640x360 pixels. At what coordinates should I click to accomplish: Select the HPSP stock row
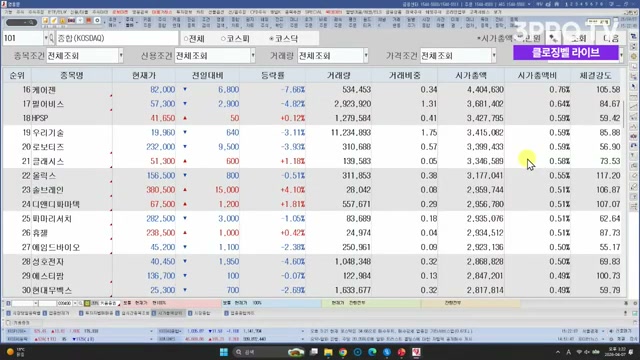(x=313, y=118)
